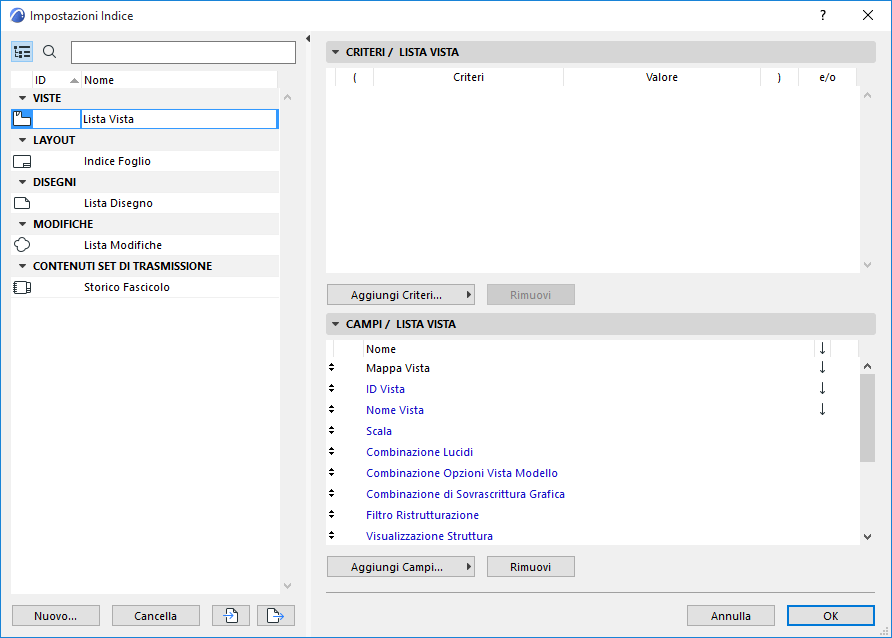Click the search input field
The image size is (892, 638).
coord(183,52)
